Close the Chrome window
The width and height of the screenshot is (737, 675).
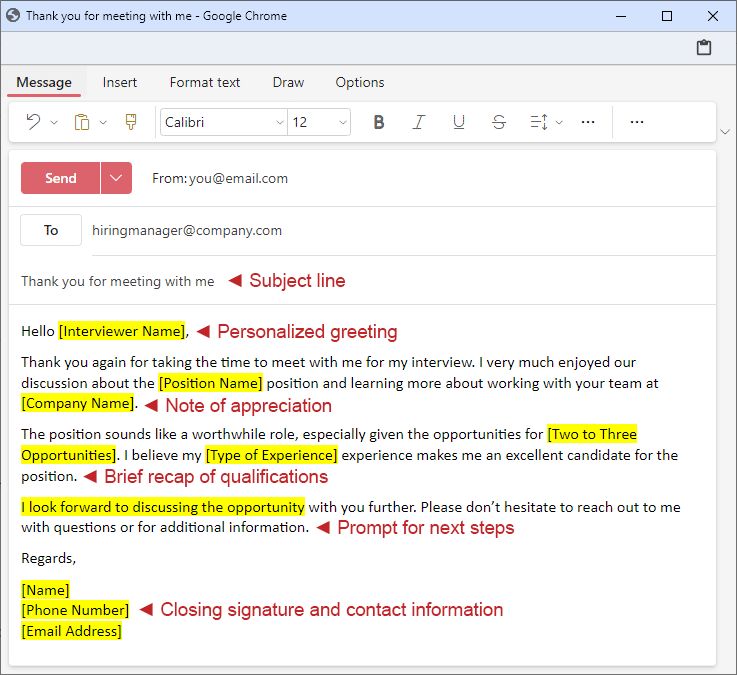tap(713, 16)
